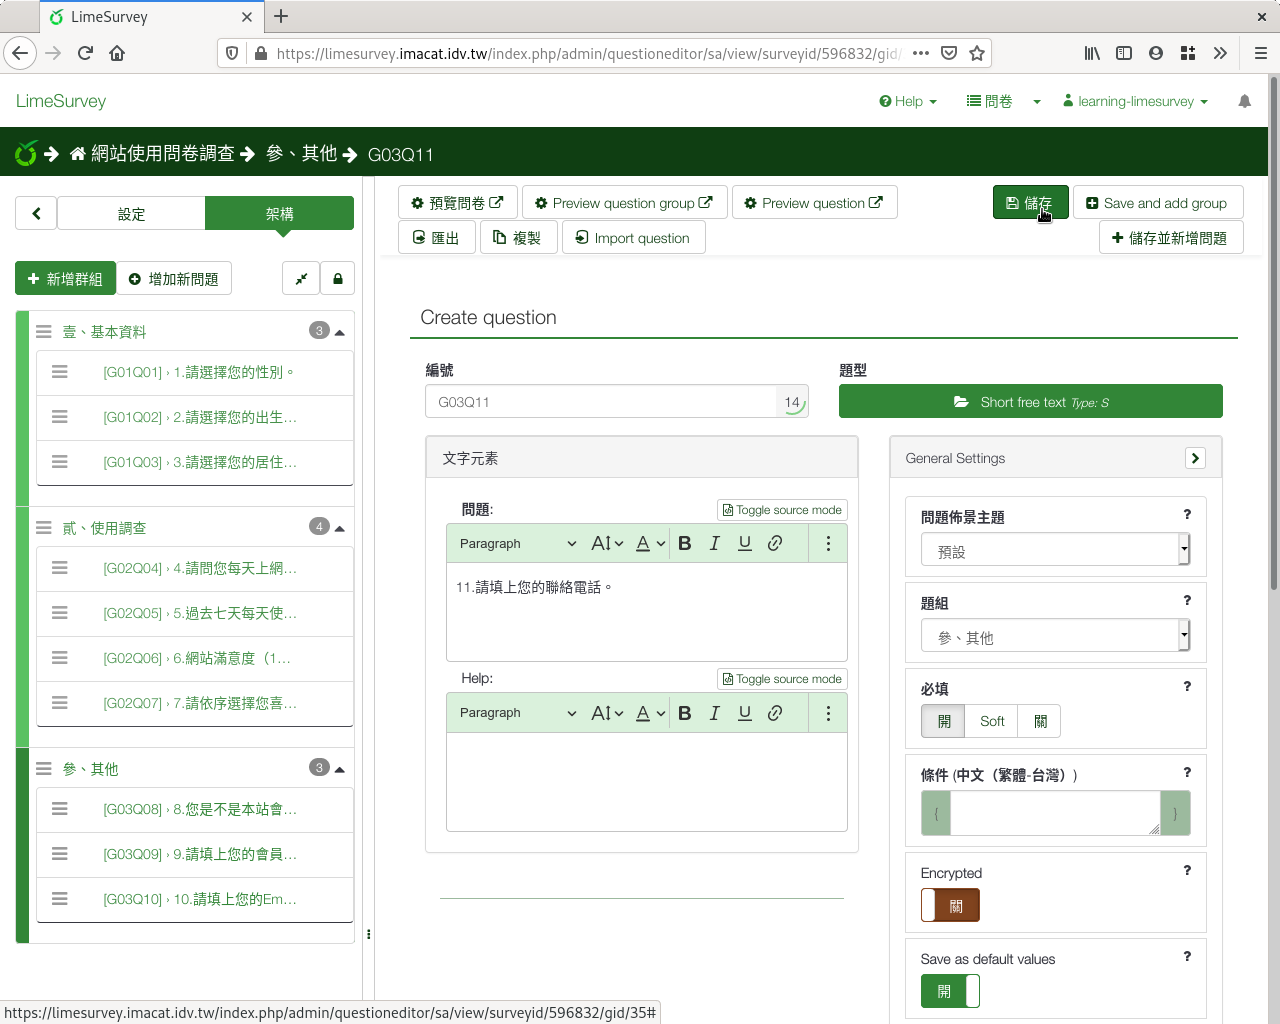Set mandatory option to 關
Image resolution: width=1280 pixels, height=1024 pixels.
pyautogui.click(x=1040, y=721)
